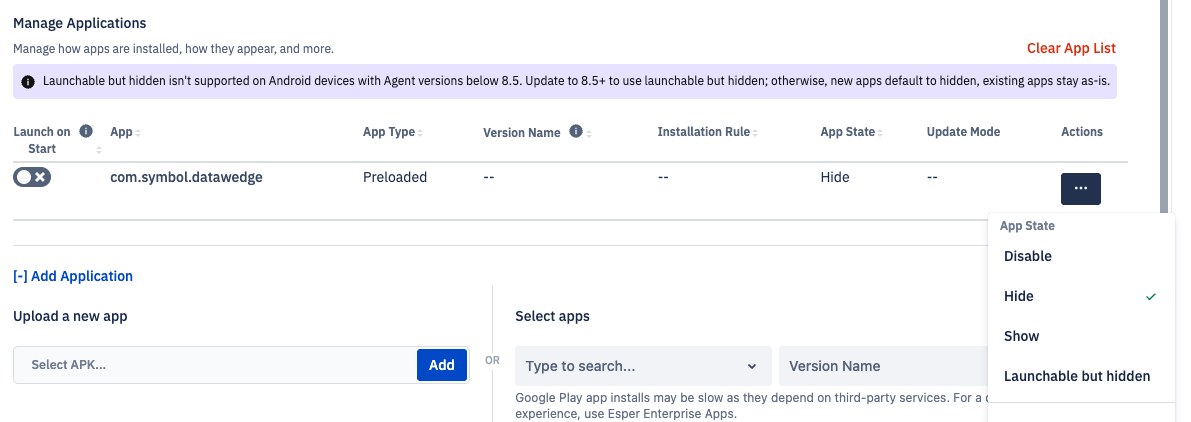Click the Upload a new app heading
1191x422 pixels.
point(70,316)
